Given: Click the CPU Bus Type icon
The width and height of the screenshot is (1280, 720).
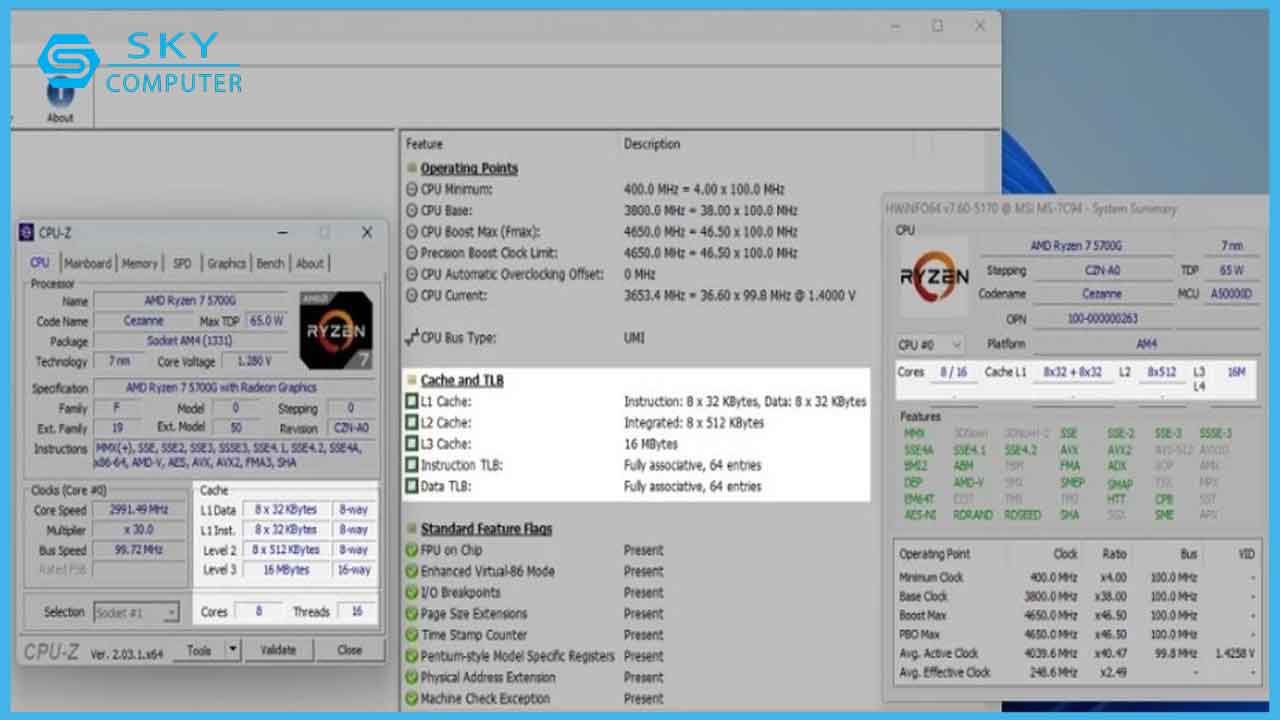Looking at the screenshot, I should coord(411,338).
